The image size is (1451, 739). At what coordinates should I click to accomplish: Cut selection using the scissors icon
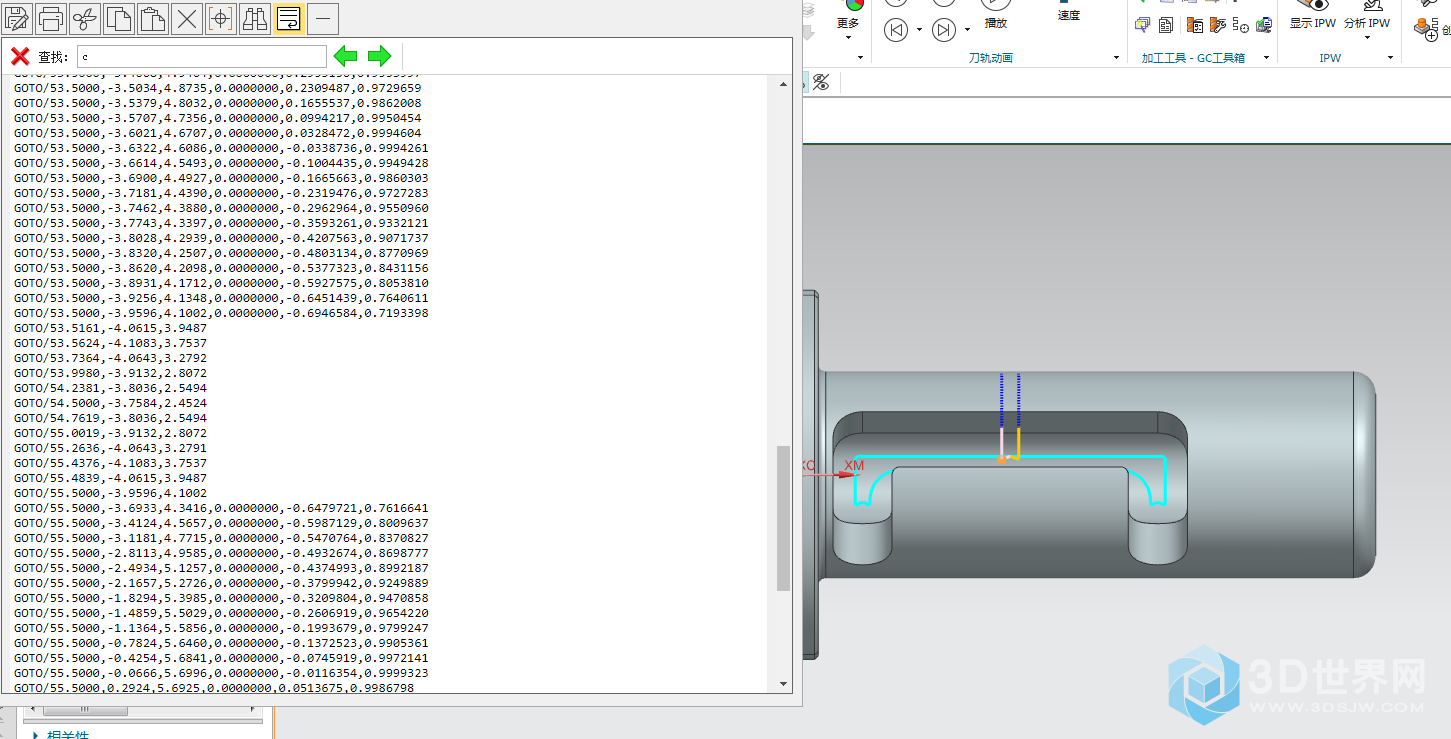click(x=86, y=18)
